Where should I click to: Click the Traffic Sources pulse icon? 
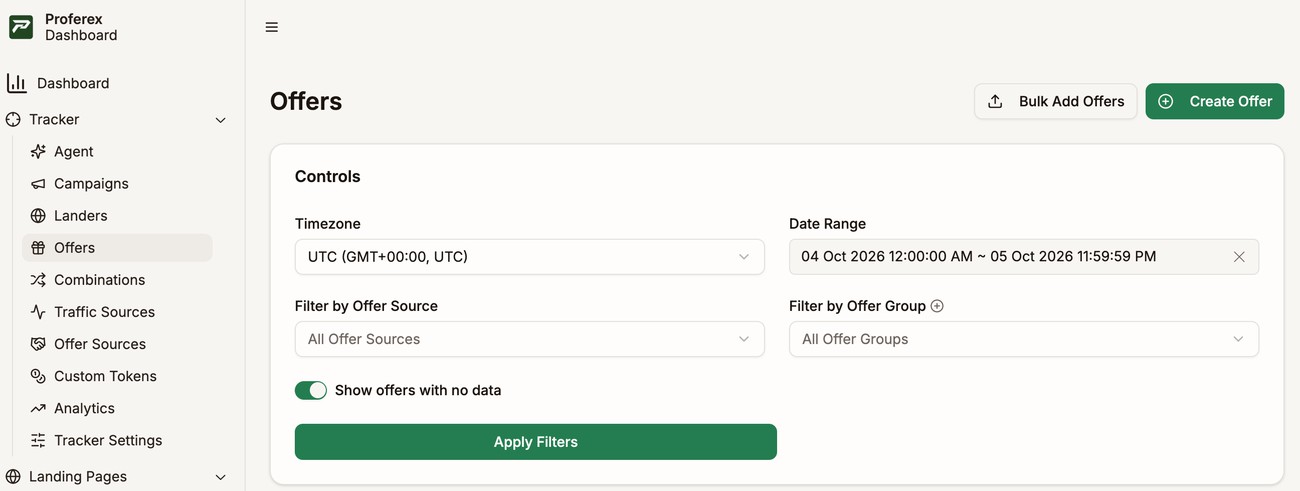click(38, 312)
